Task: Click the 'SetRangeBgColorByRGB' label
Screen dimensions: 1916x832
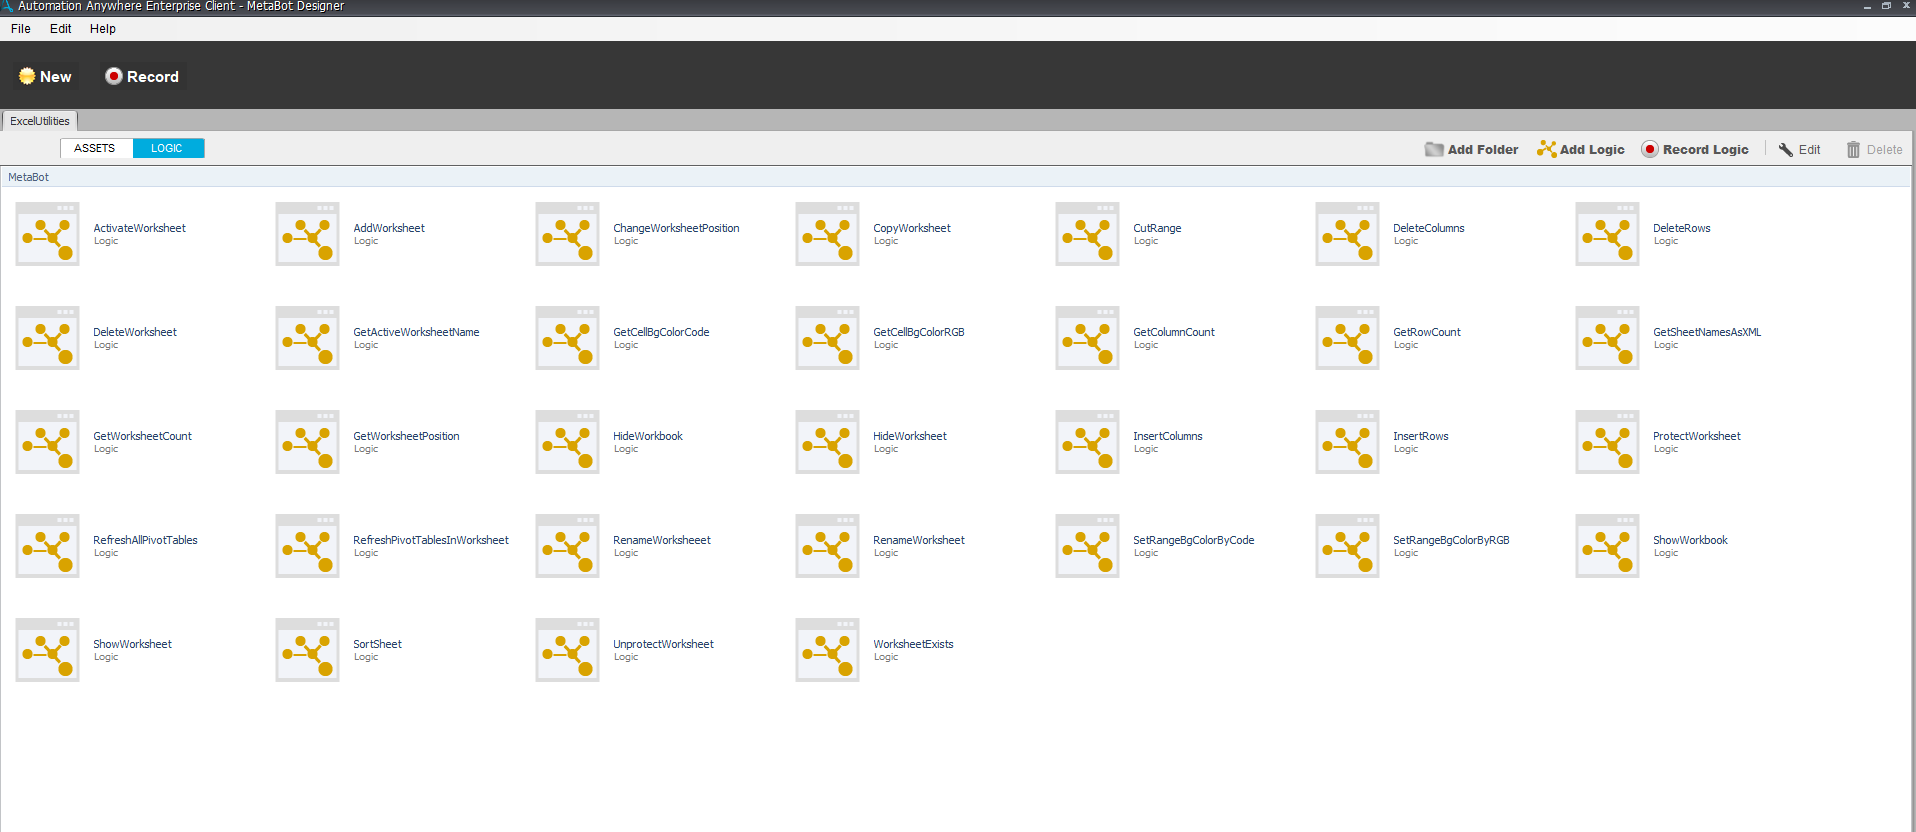Action: (x=1451, y=540)
